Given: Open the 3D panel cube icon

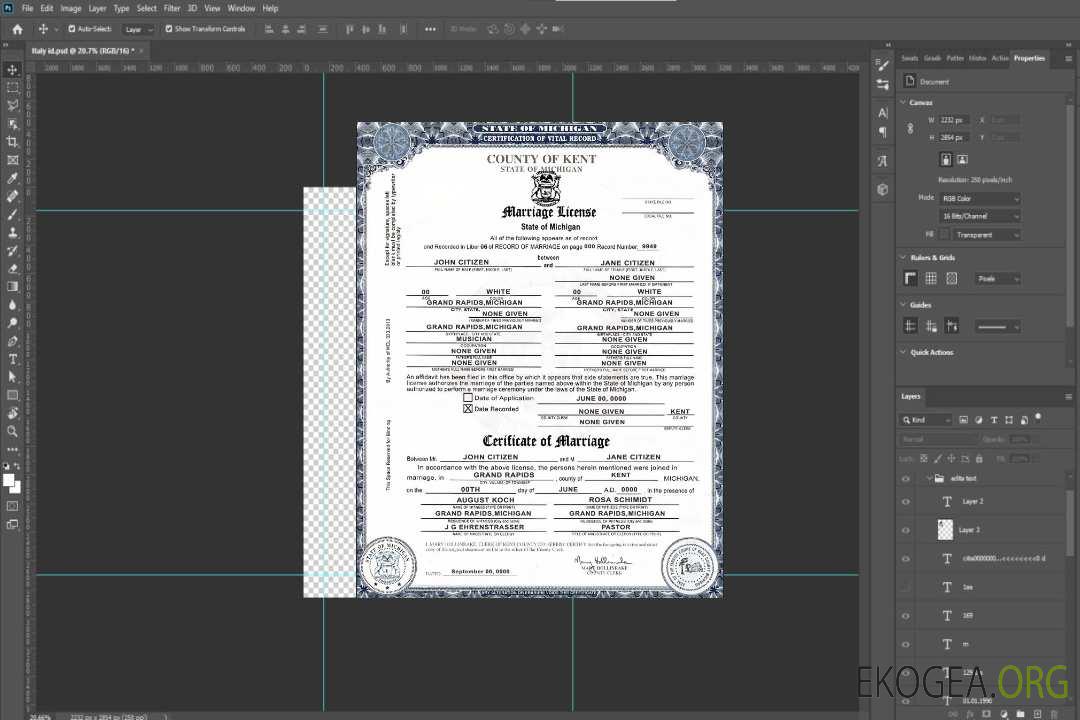Looking at the screenshot, I should 883,189.
